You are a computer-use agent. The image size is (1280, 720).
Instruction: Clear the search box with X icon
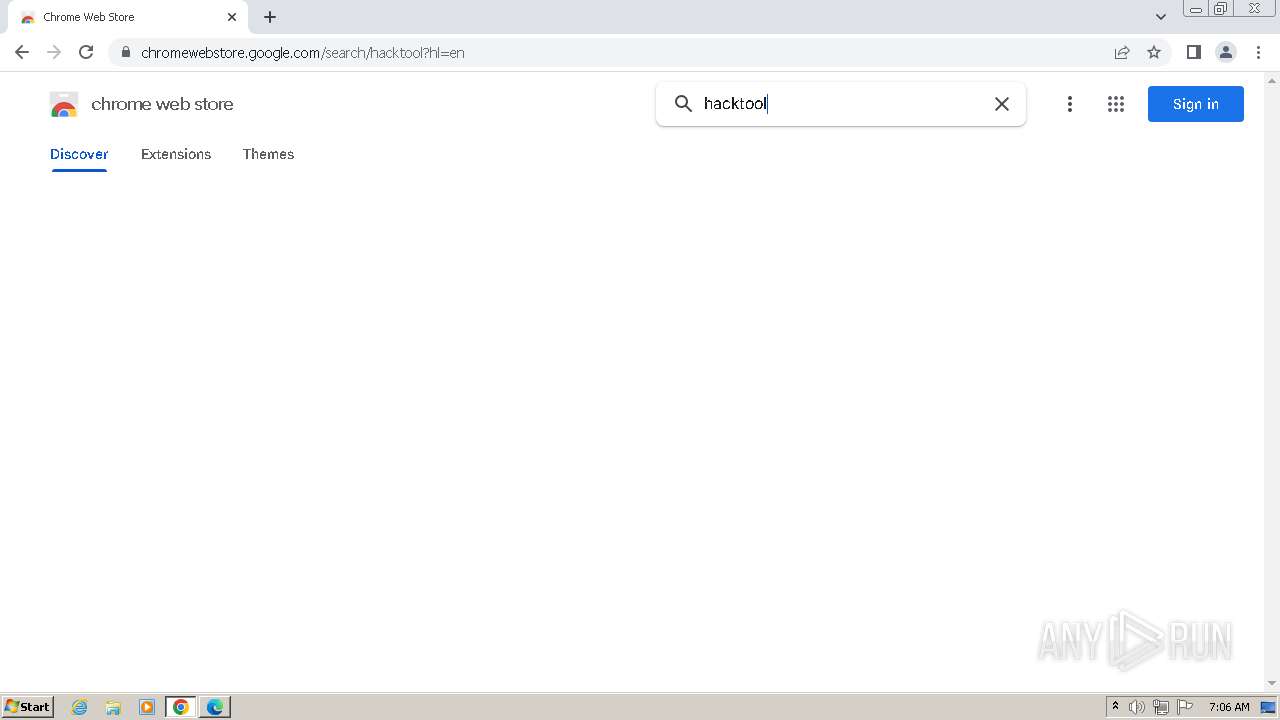pos(1001,104)
